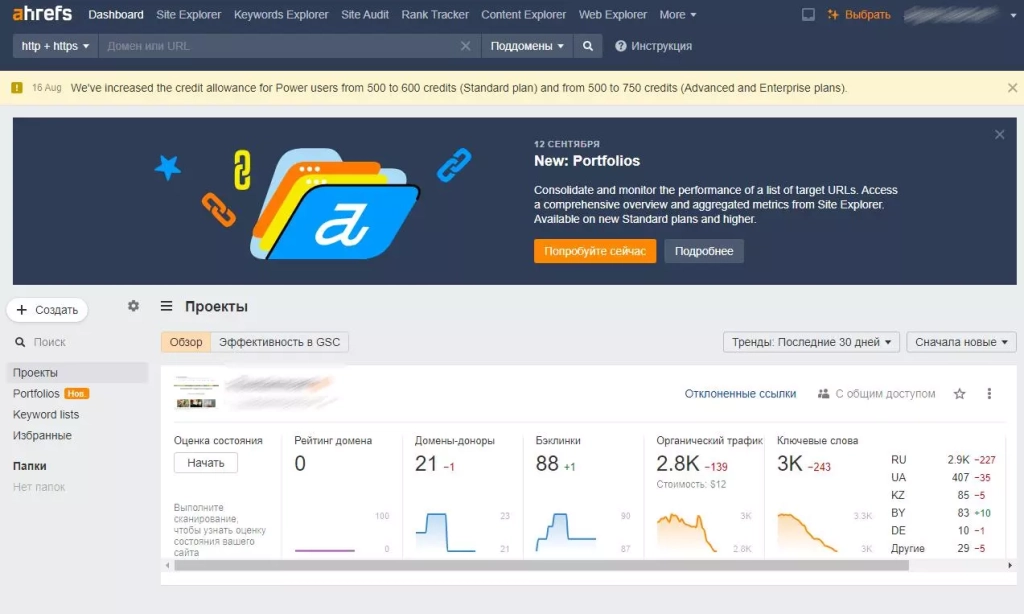Screen dimensions: 1024x614
Task: Open Keyword lists in the sidebar
Action: pos(46,414)
